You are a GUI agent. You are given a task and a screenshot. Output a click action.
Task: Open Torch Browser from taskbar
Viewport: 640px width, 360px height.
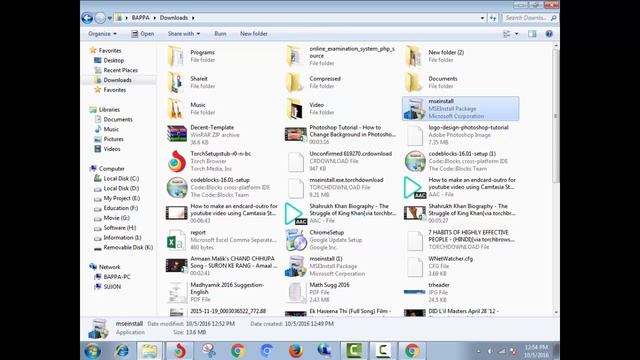tap(179, 351)
